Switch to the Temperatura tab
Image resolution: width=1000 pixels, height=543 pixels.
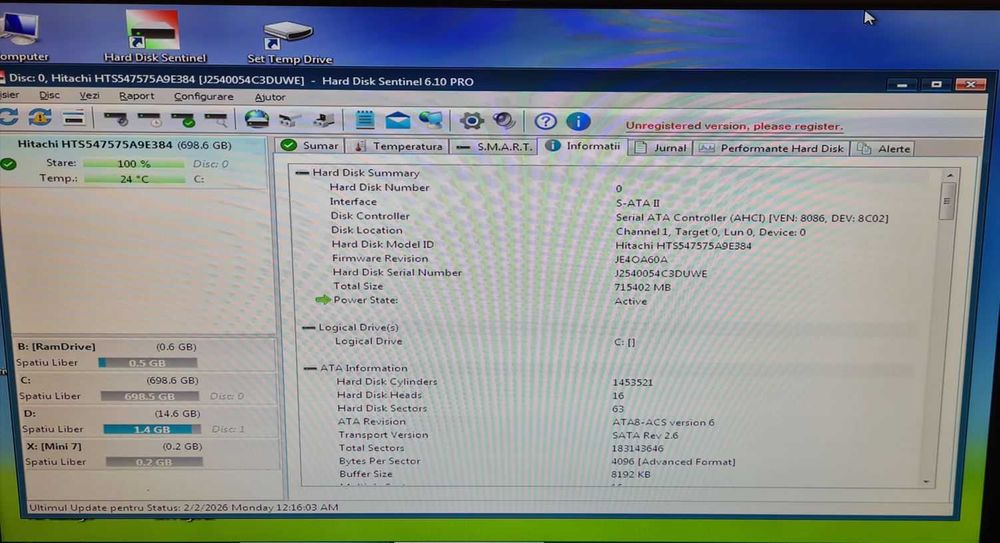click(397, 146)
